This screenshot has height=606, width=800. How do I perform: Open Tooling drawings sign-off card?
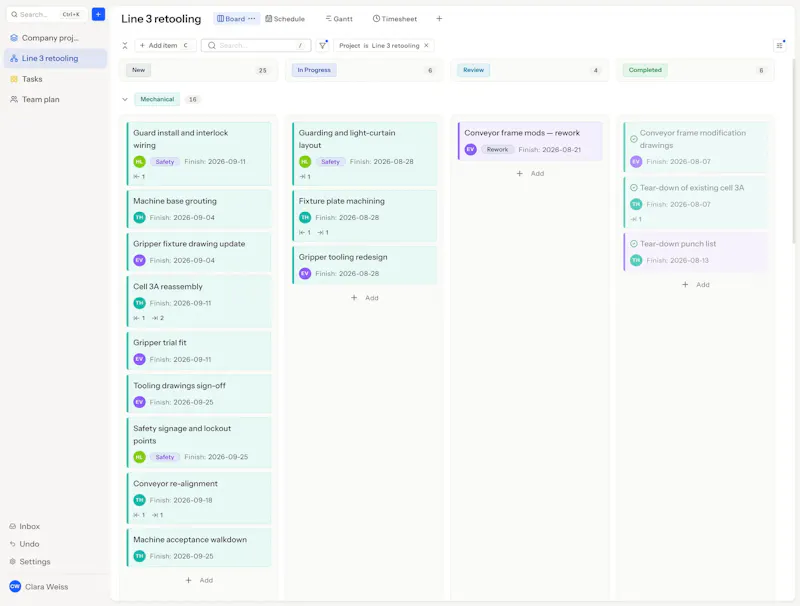point(199,394)
